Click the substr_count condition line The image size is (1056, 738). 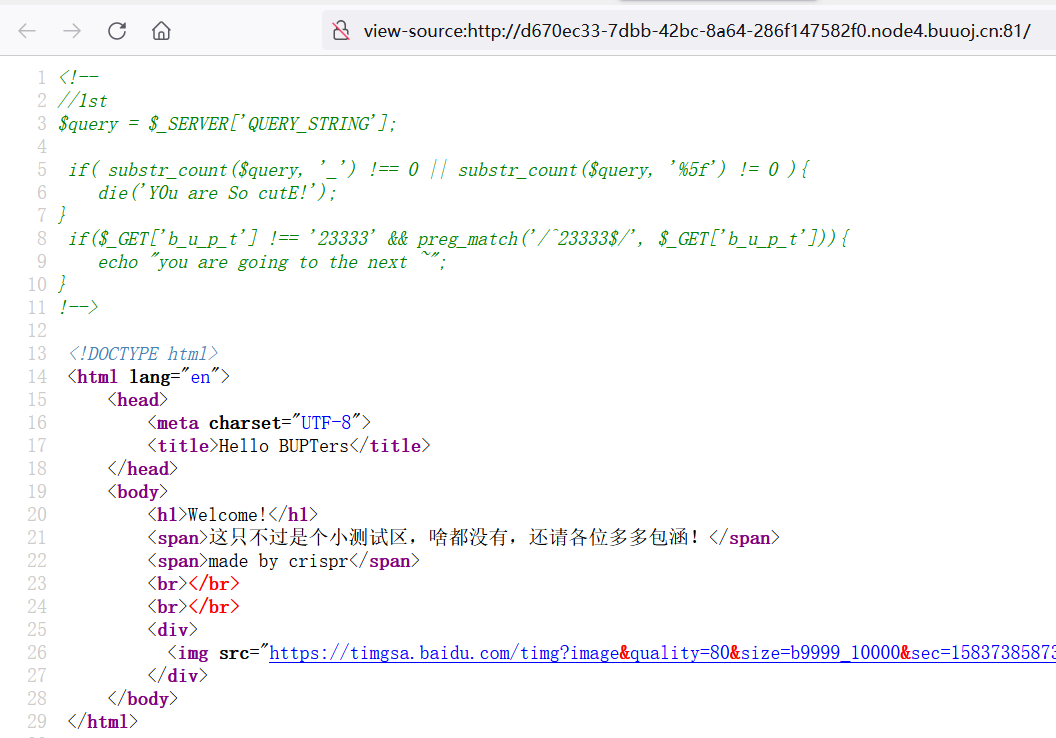coord(438,170)
